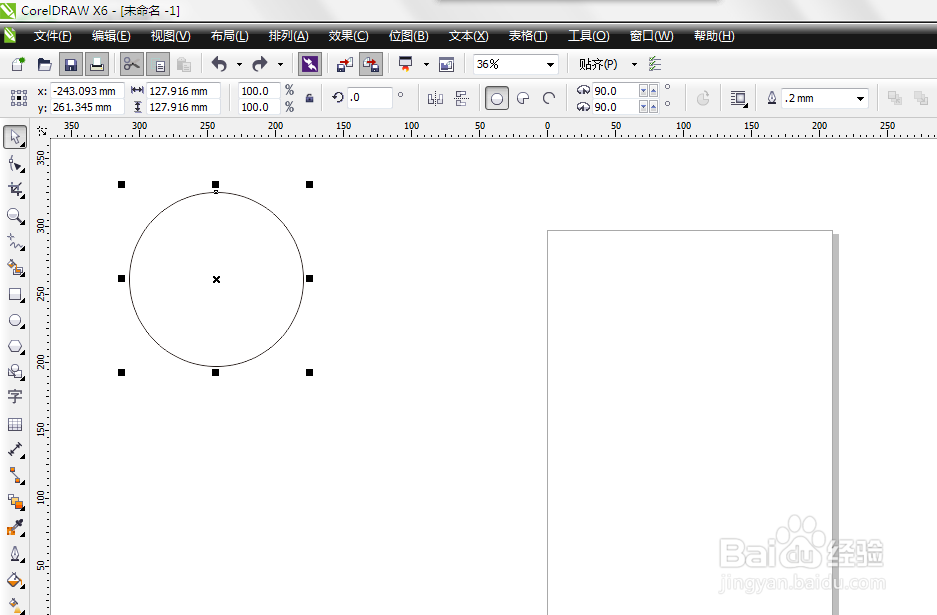Click the rotation angle field
This screenshot has width=937, height=615.
370,97
